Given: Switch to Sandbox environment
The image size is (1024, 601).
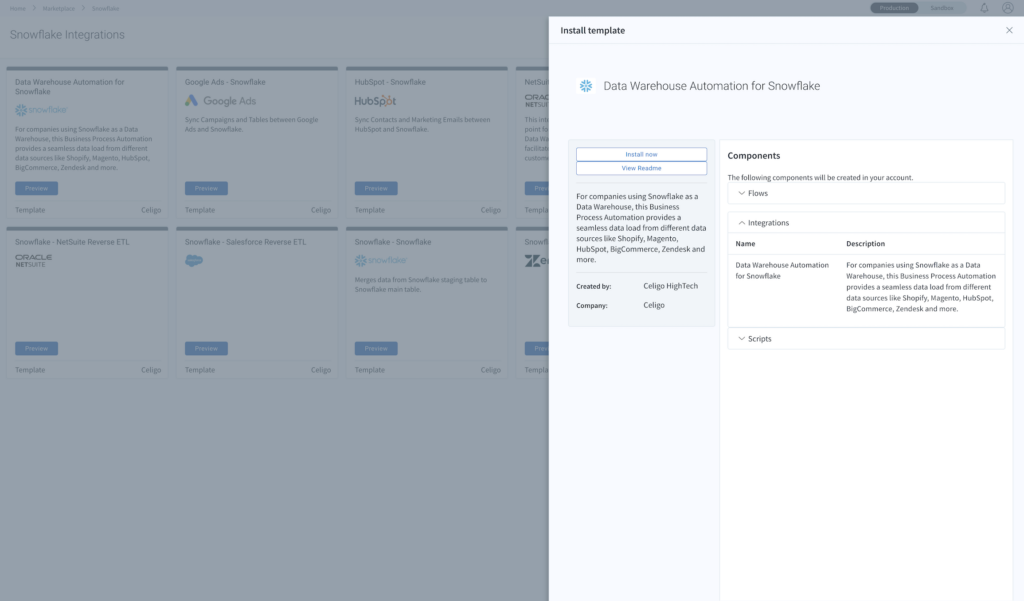Looking at the screenshot, I should click(942, 8).
